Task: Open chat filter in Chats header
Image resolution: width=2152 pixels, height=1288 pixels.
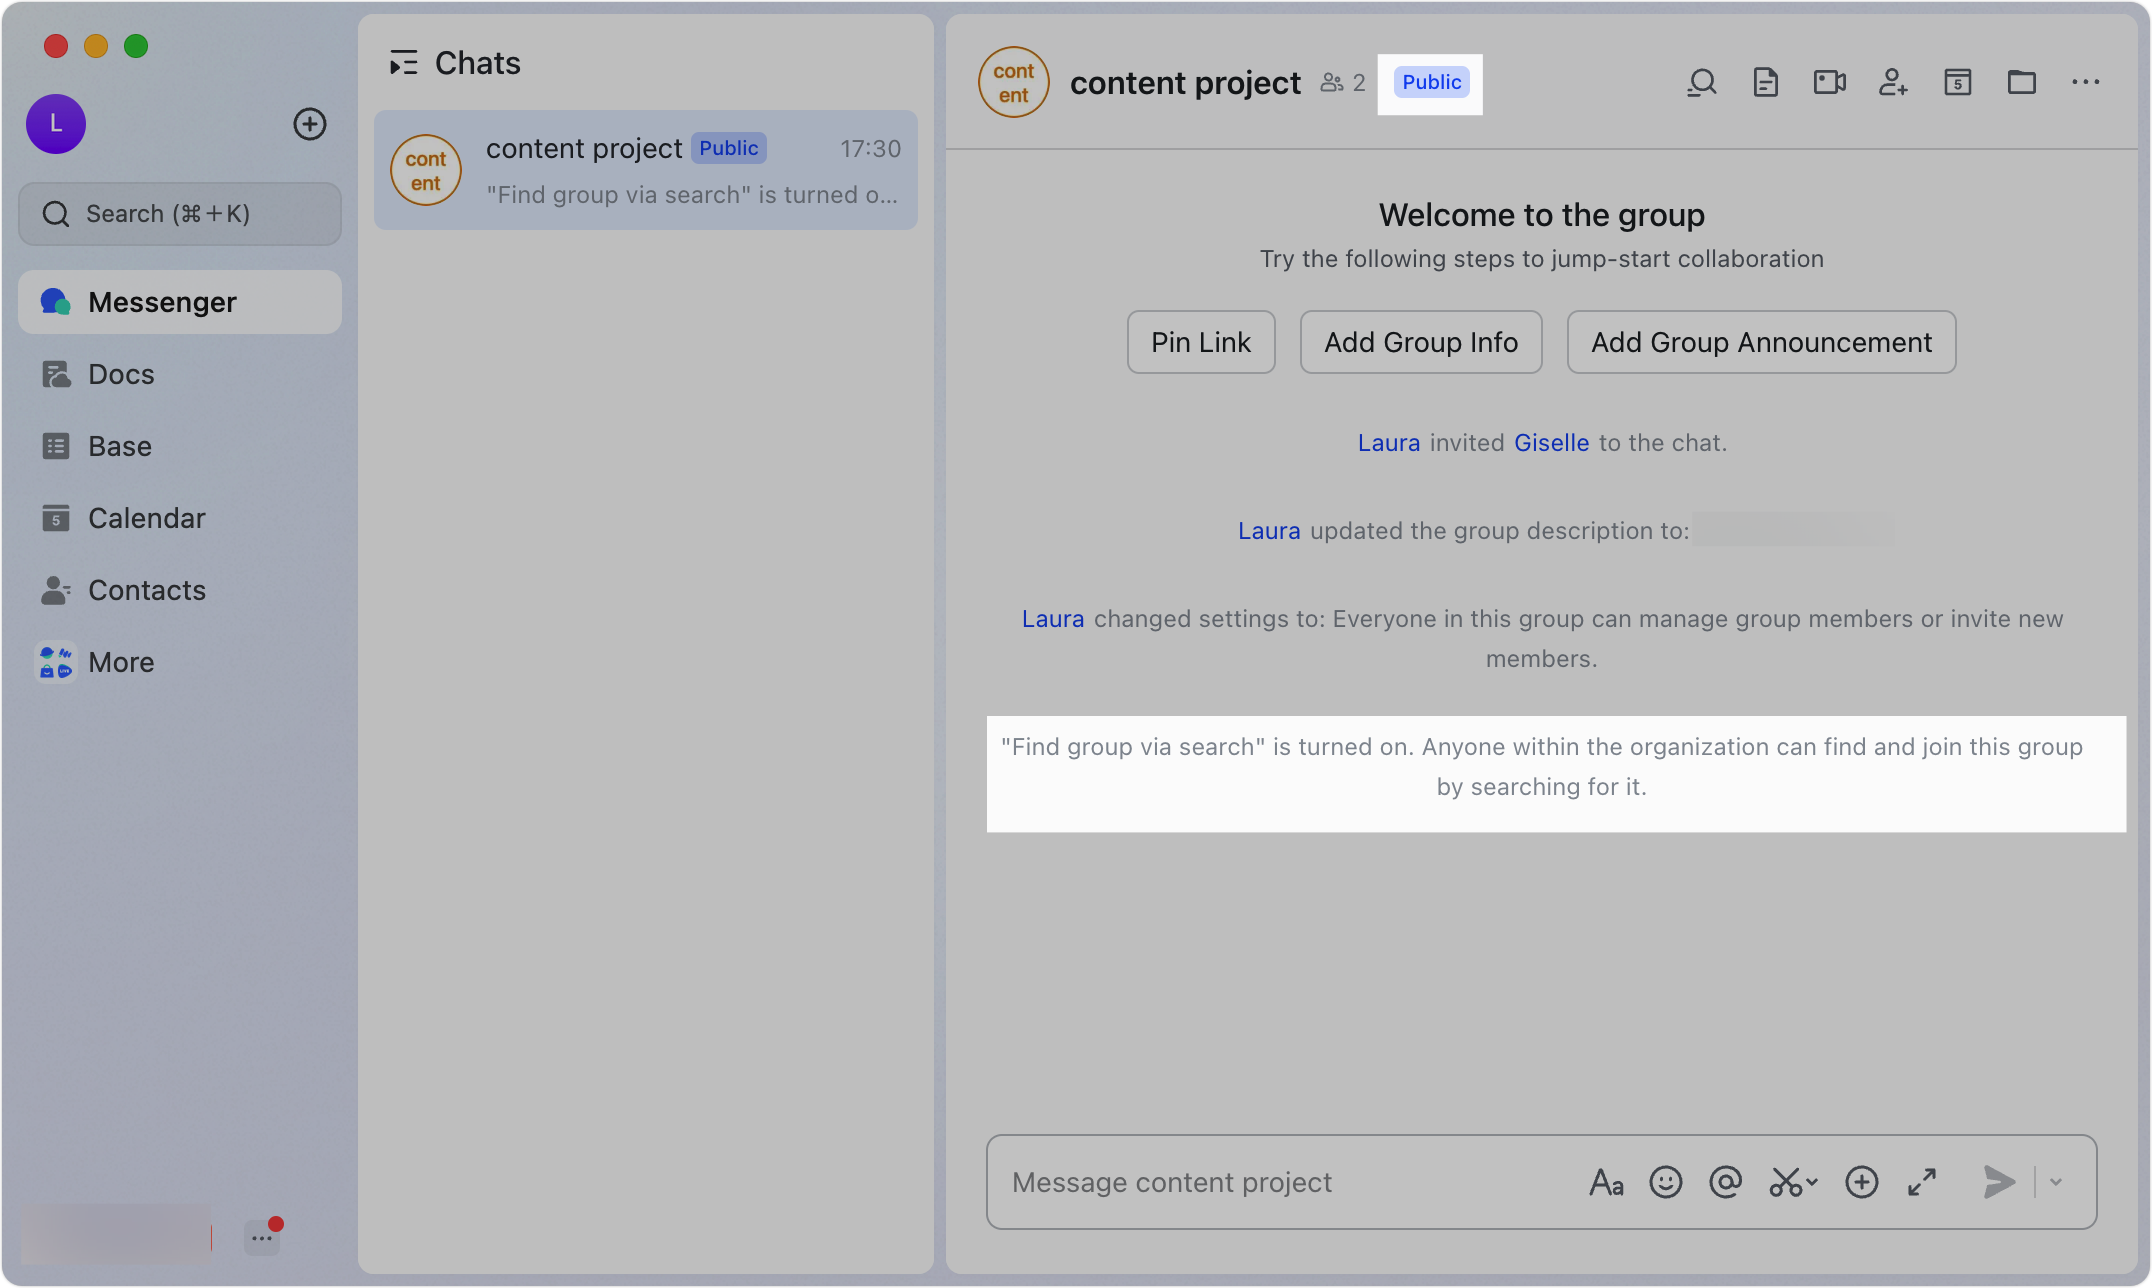Action: pos(405,62)
